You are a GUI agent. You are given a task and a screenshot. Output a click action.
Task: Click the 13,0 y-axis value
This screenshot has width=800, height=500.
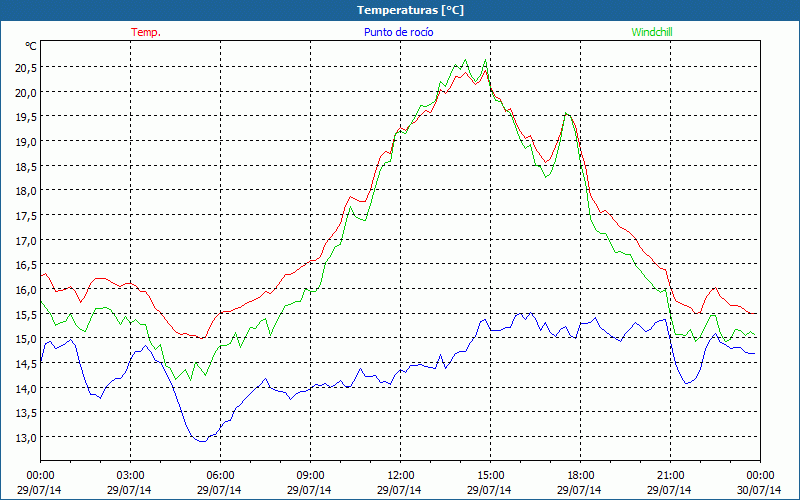pyautogui.click(x=25, y=438)
